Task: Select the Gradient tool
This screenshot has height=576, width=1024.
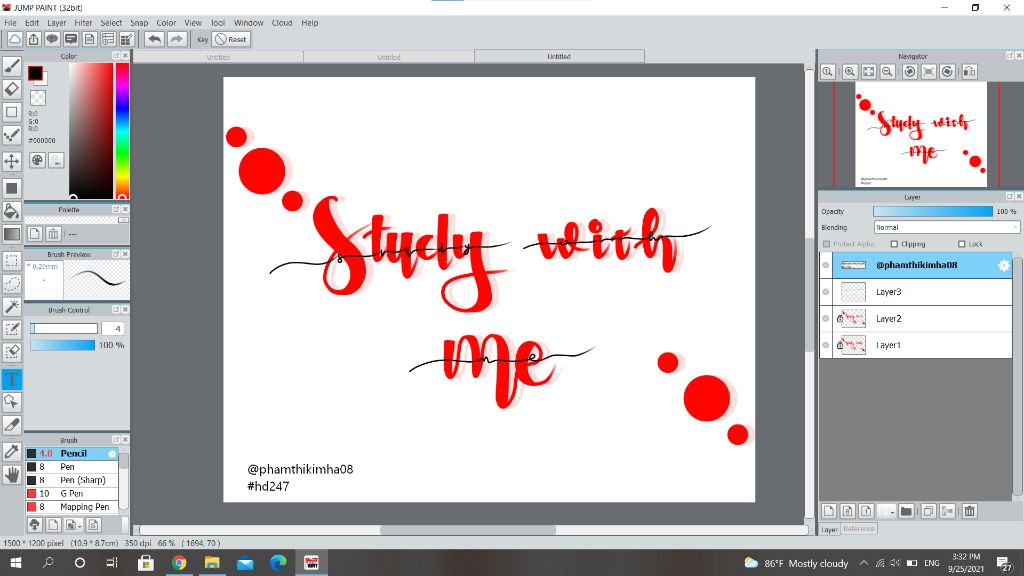Action: (12, 234)
